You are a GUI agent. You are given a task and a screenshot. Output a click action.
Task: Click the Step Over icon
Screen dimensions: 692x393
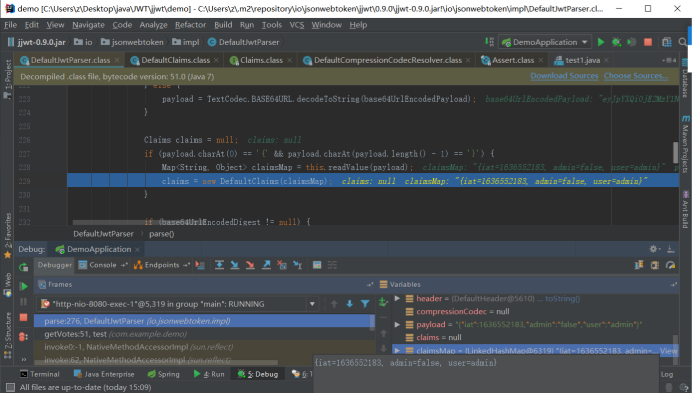[219, 265]
